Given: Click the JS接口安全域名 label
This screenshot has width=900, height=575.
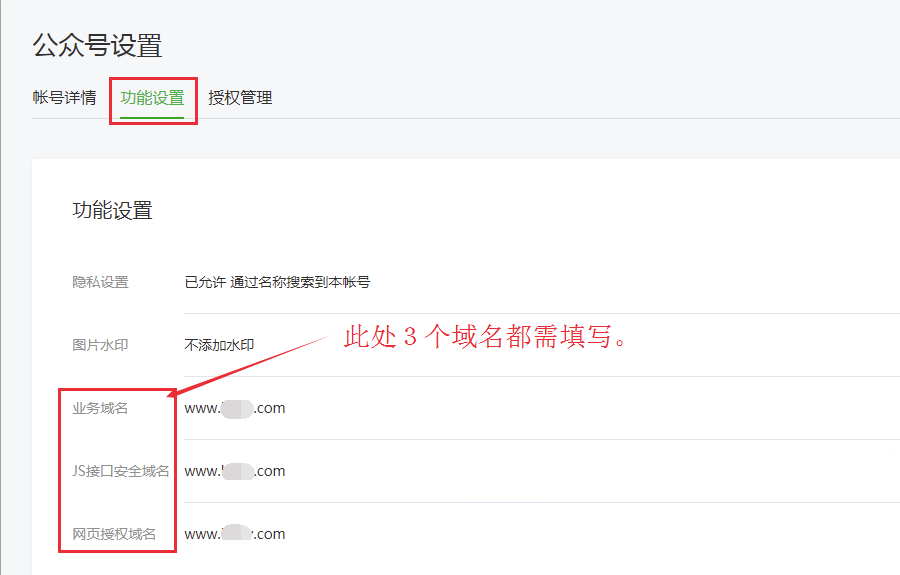Looking at the screenshot, I should click(x=121, y=471).
